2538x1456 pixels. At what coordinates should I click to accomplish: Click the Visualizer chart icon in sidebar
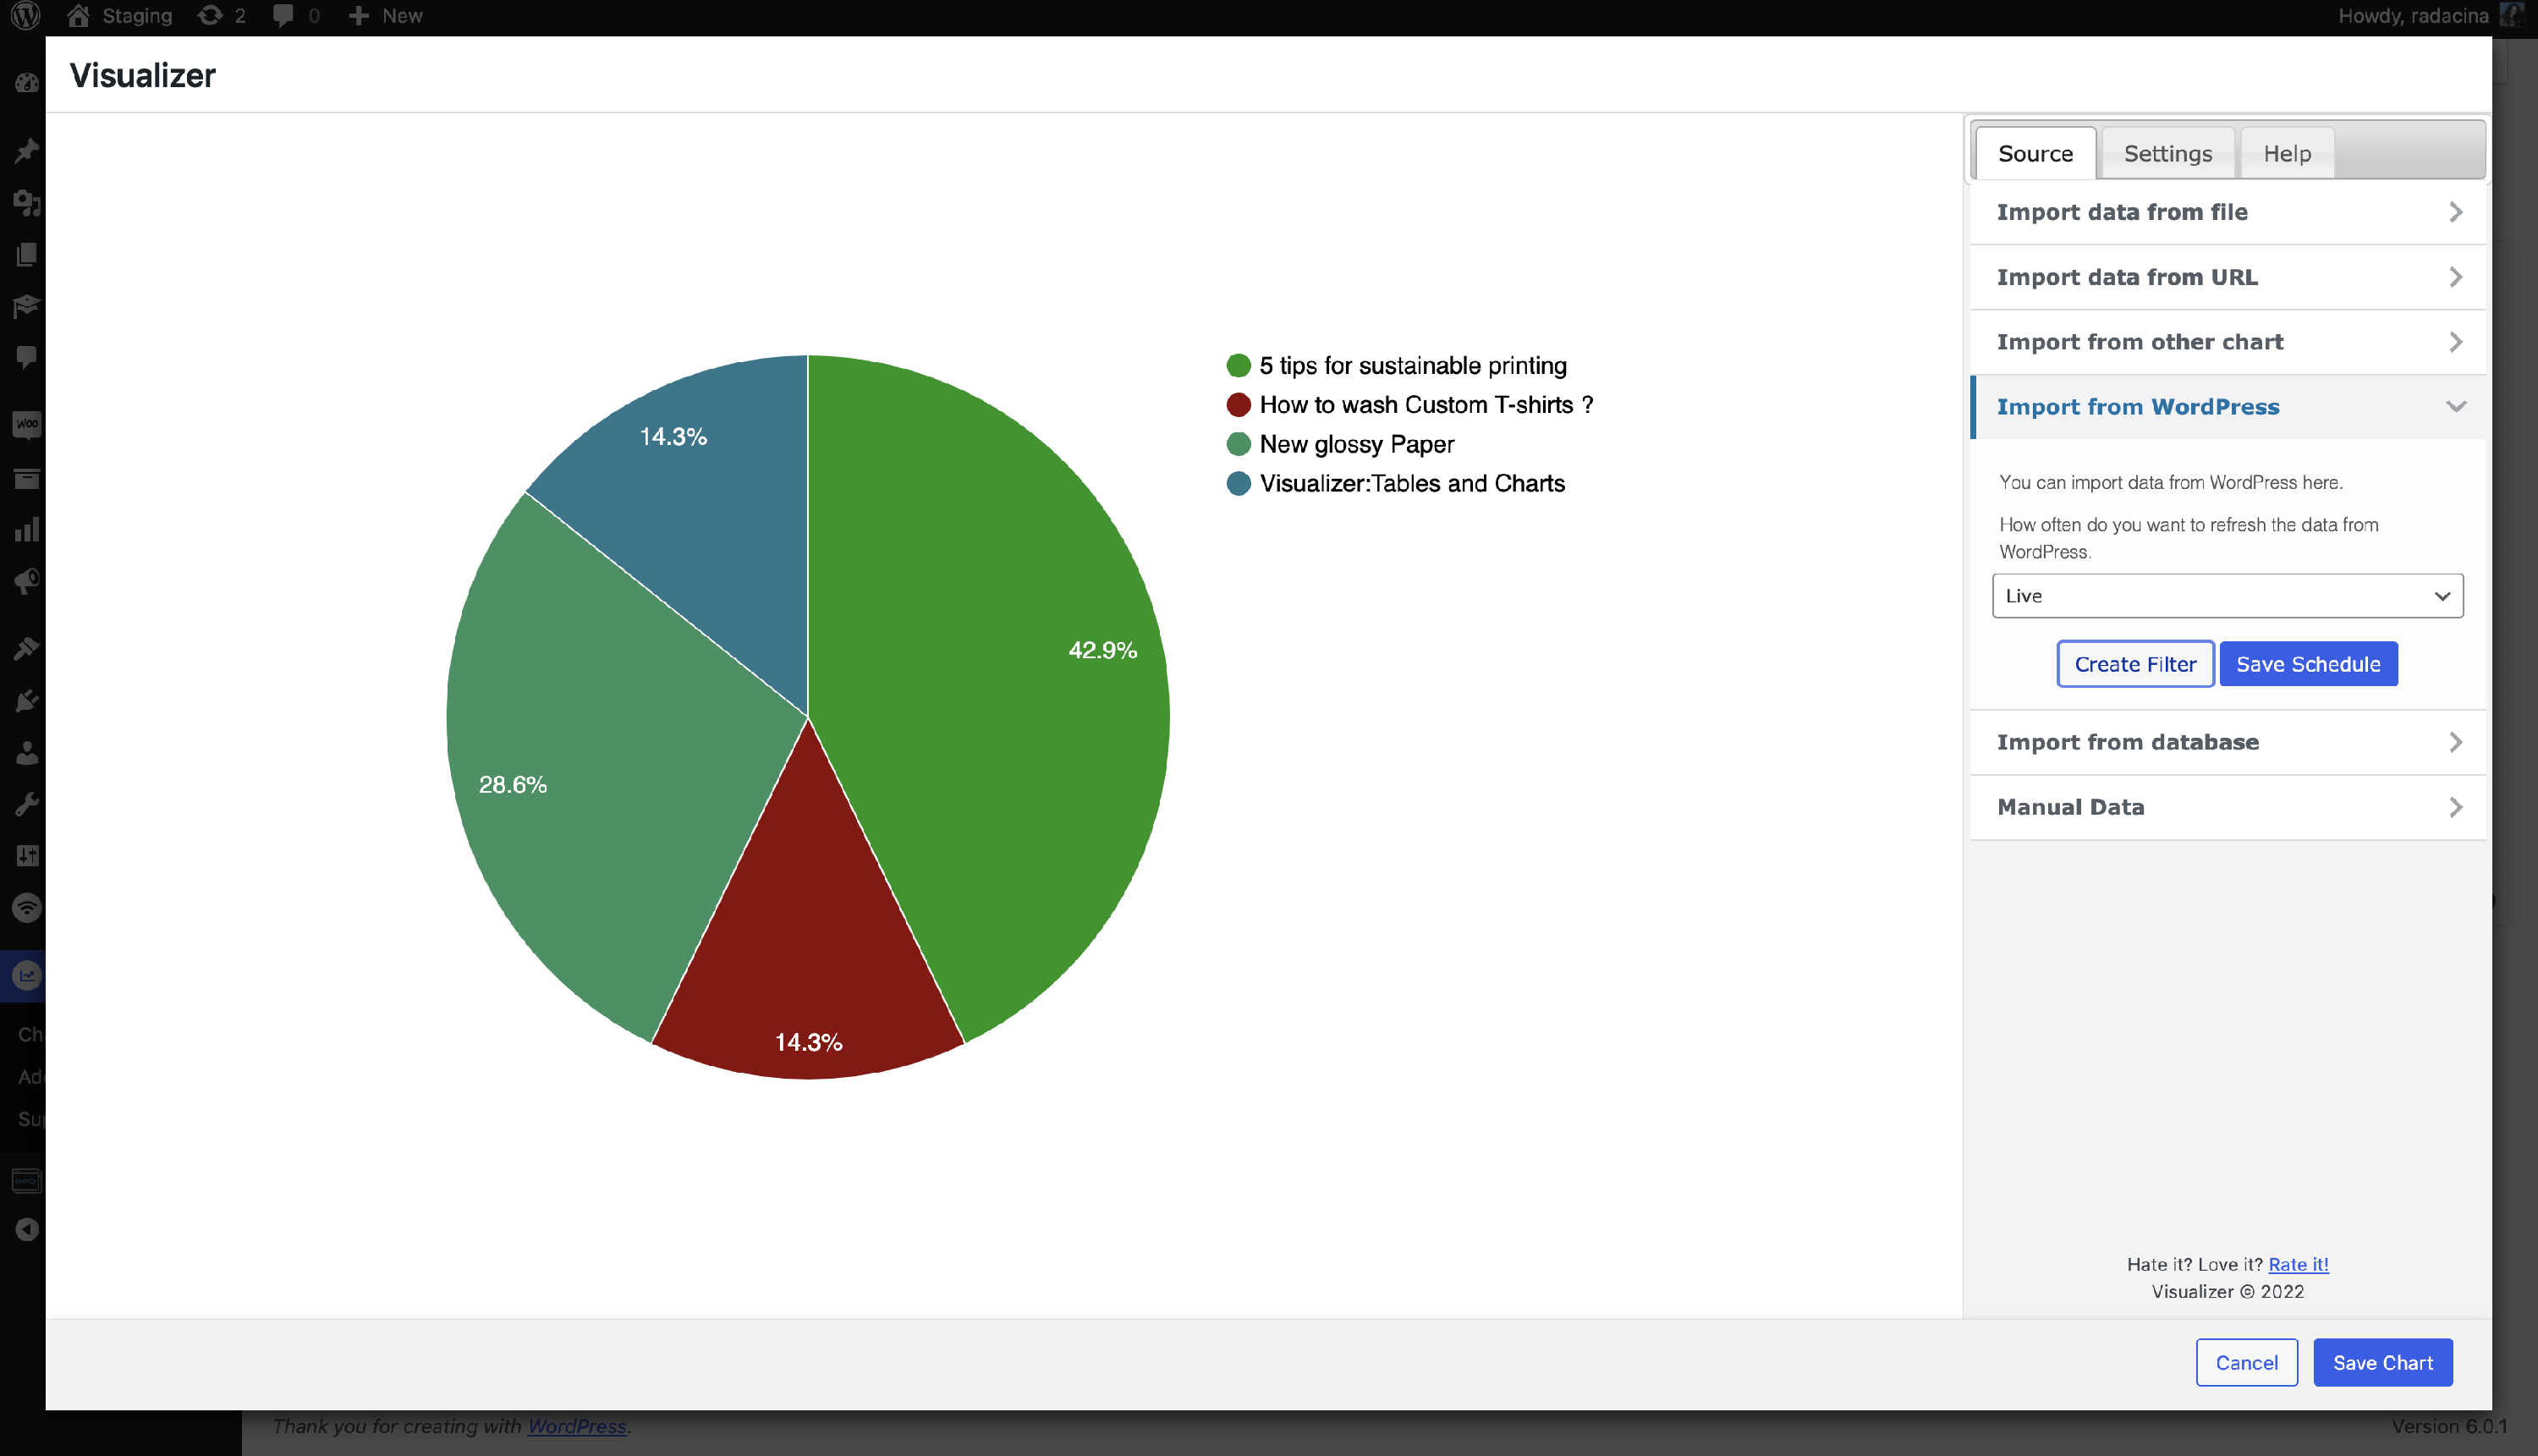click(x=27, y=975)
